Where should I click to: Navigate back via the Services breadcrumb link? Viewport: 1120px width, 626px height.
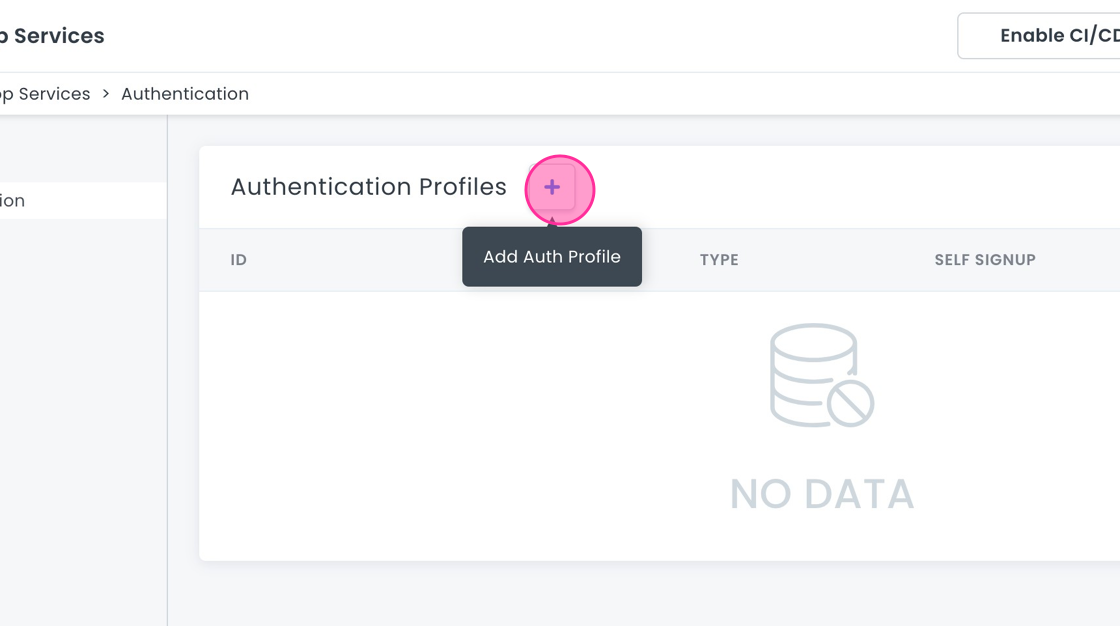point(45,93)
